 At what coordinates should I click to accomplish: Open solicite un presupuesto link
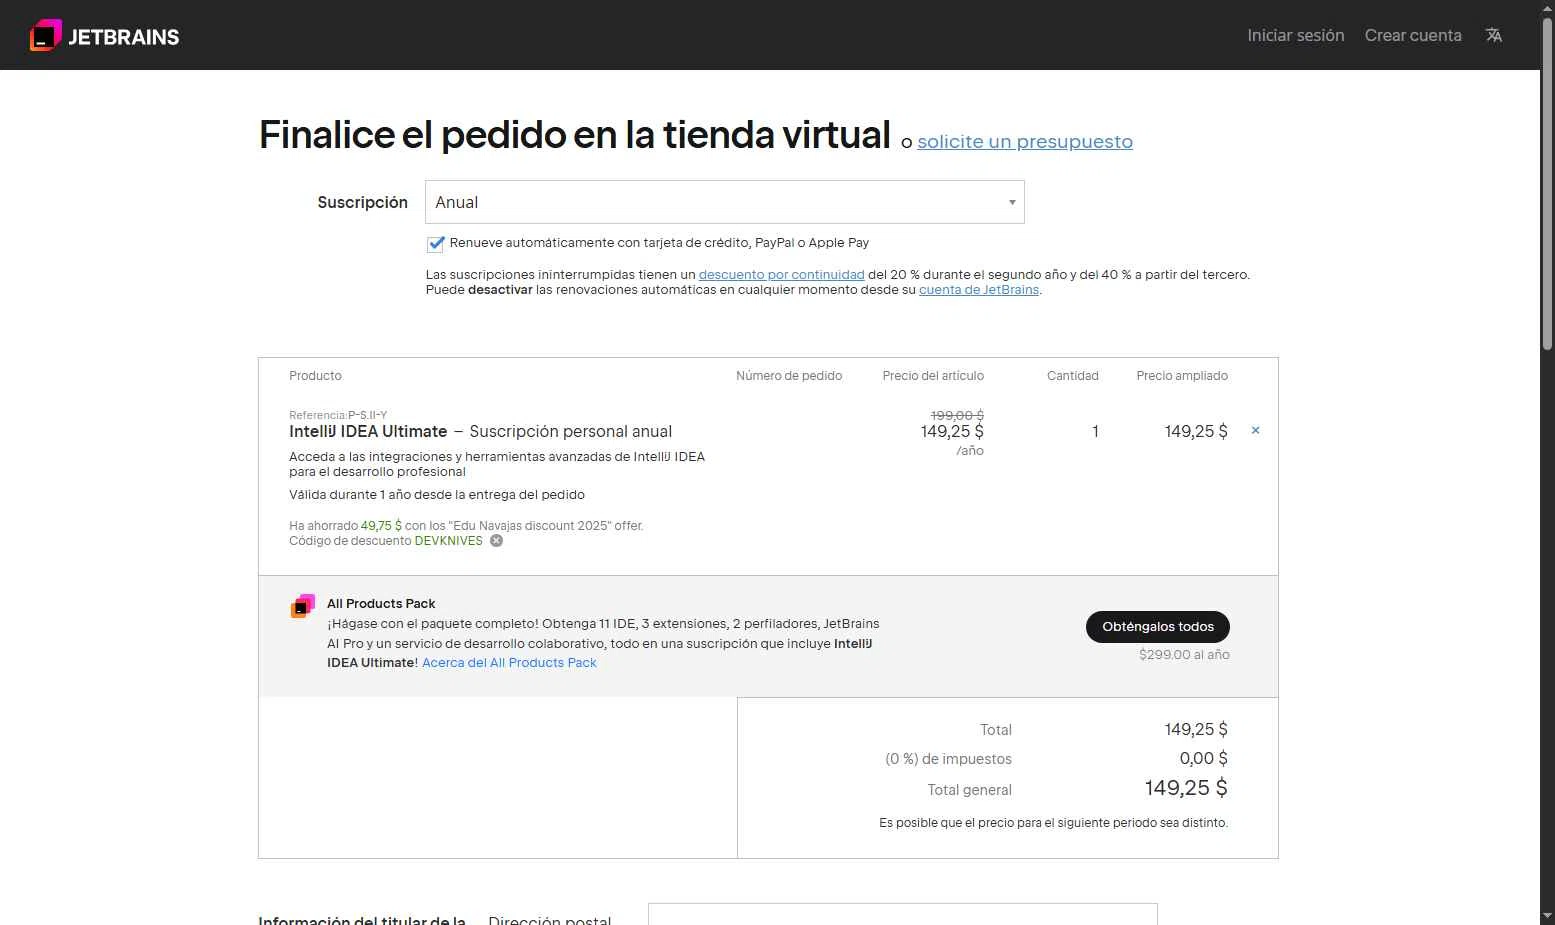(1025, 142)
